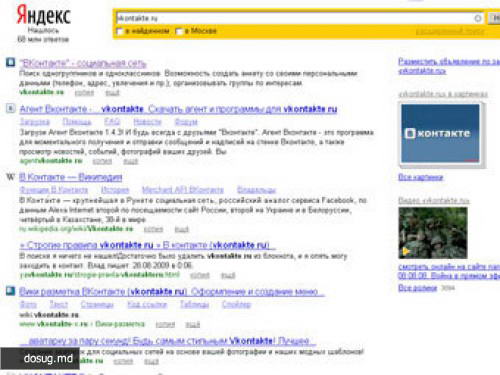This screenshot has height=375, width=500.
Task: Open the 'Новости' sitelink
Action: click(147, 122)
